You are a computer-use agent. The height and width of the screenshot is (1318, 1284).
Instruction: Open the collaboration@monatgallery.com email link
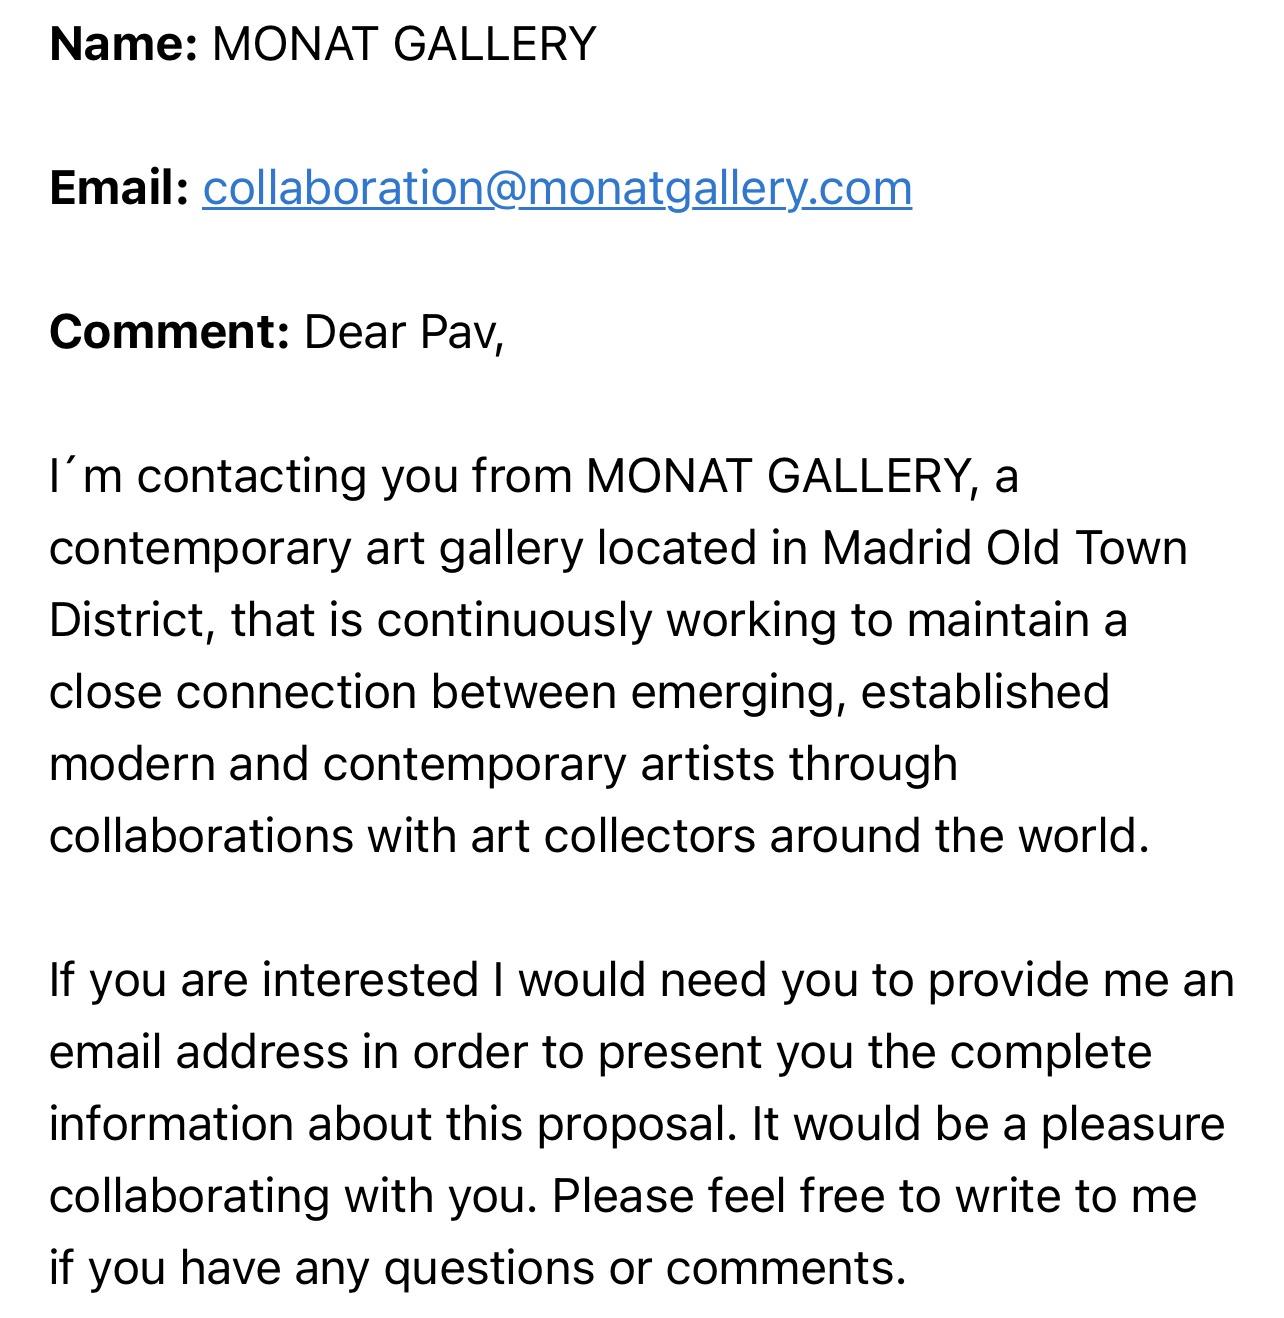click(x=557, y=189)
